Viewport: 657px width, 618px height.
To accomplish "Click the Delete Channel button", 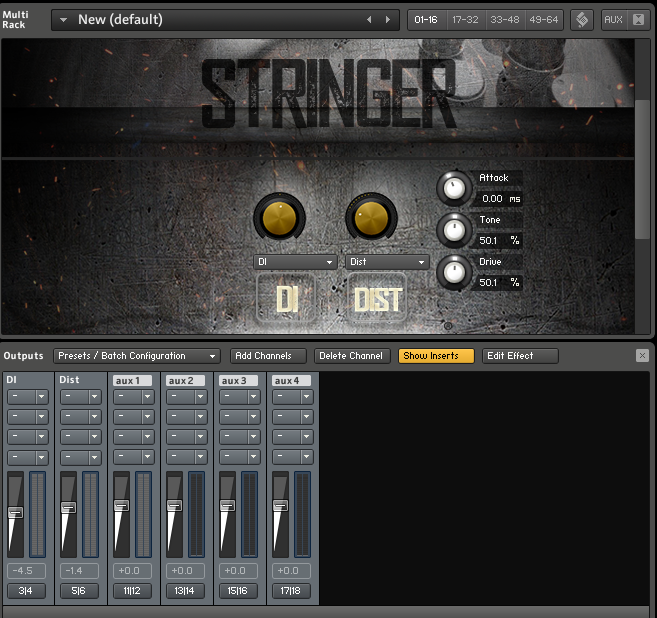I will (352, 356).
